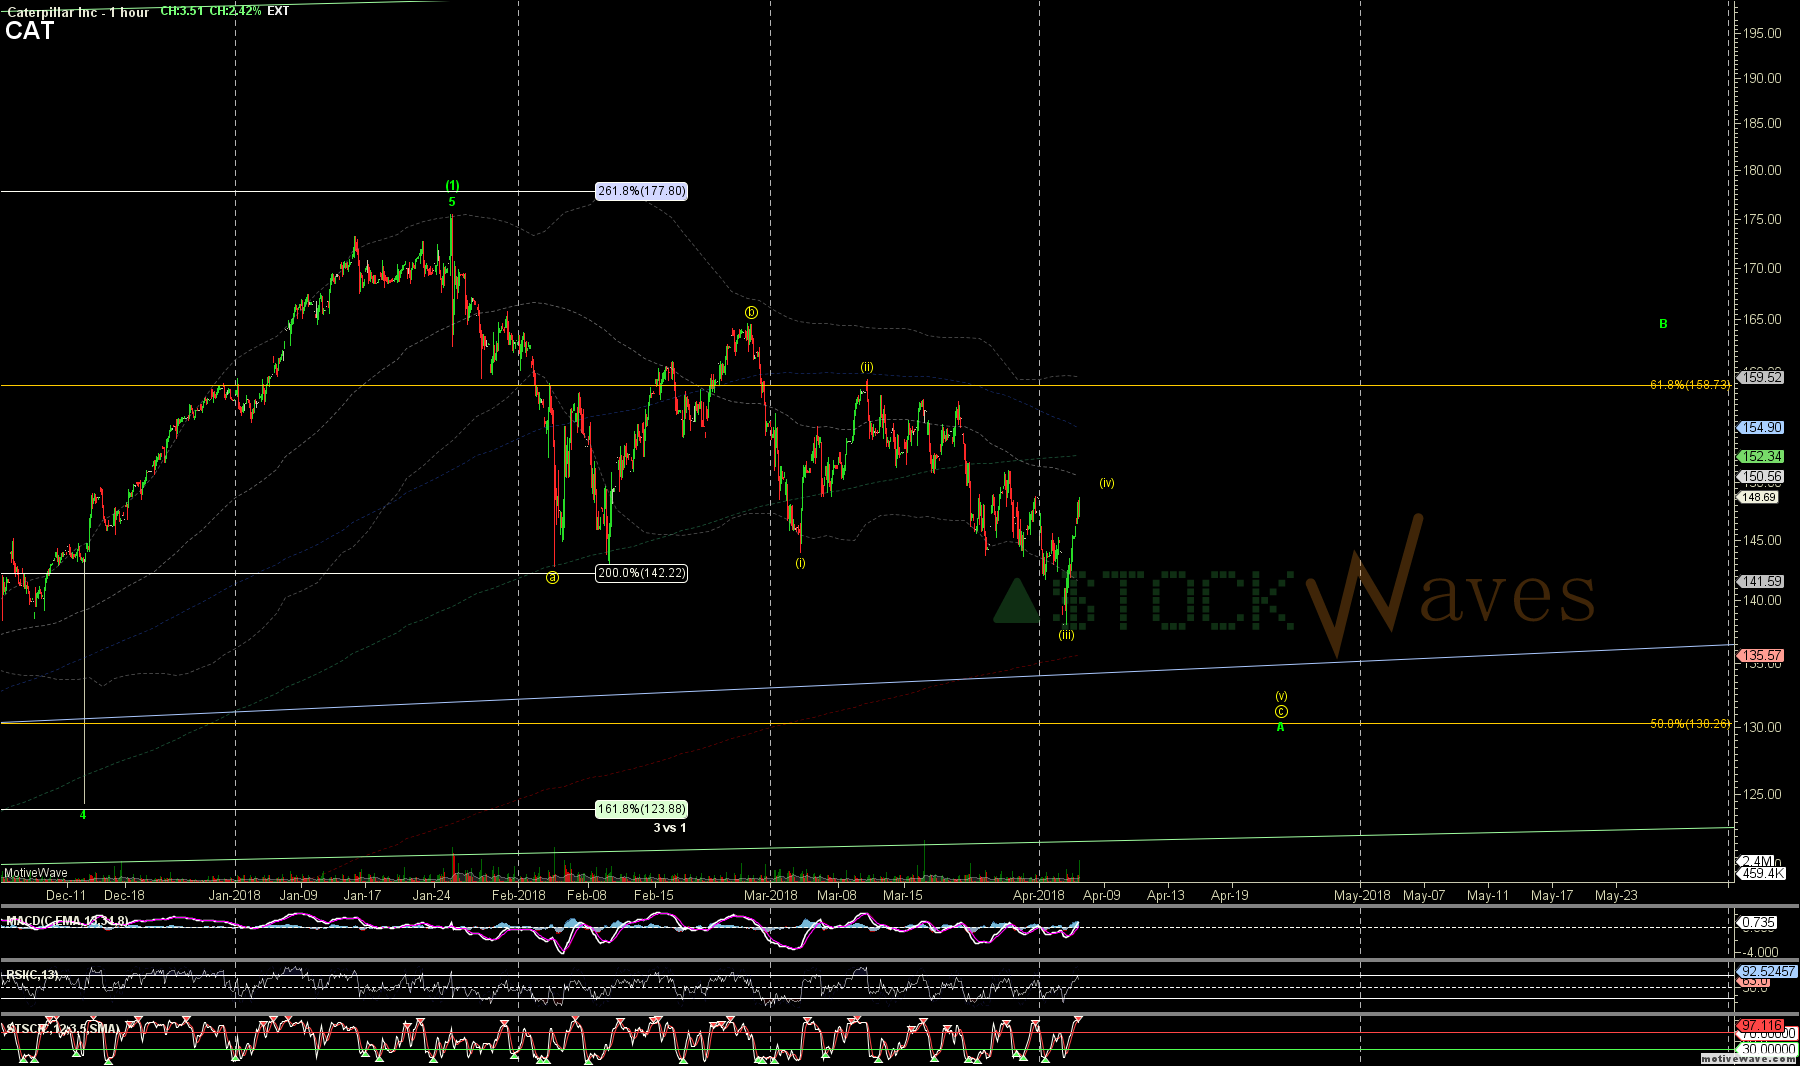This screenshot has width=1800, height=1066.
Task: Click the 145.00 price axis label
Action: pos(1762,540)
